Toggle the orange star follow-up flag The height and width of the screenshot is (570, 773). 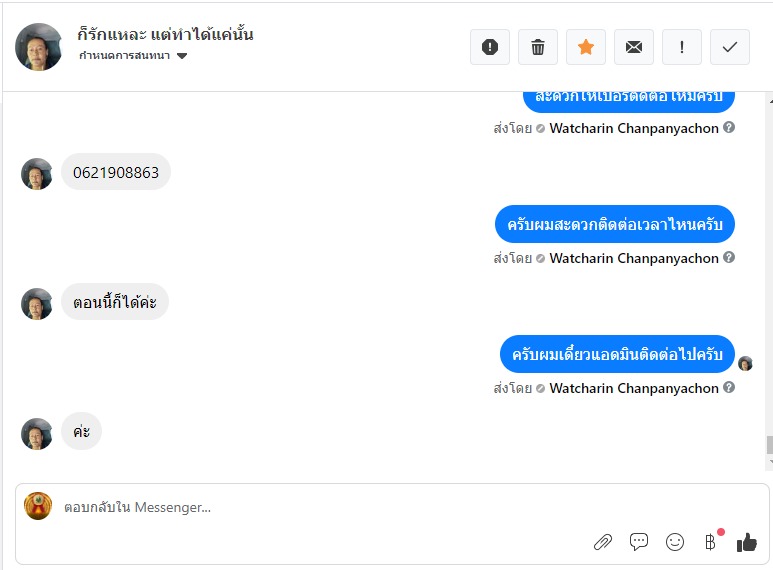tap(586, 47)
